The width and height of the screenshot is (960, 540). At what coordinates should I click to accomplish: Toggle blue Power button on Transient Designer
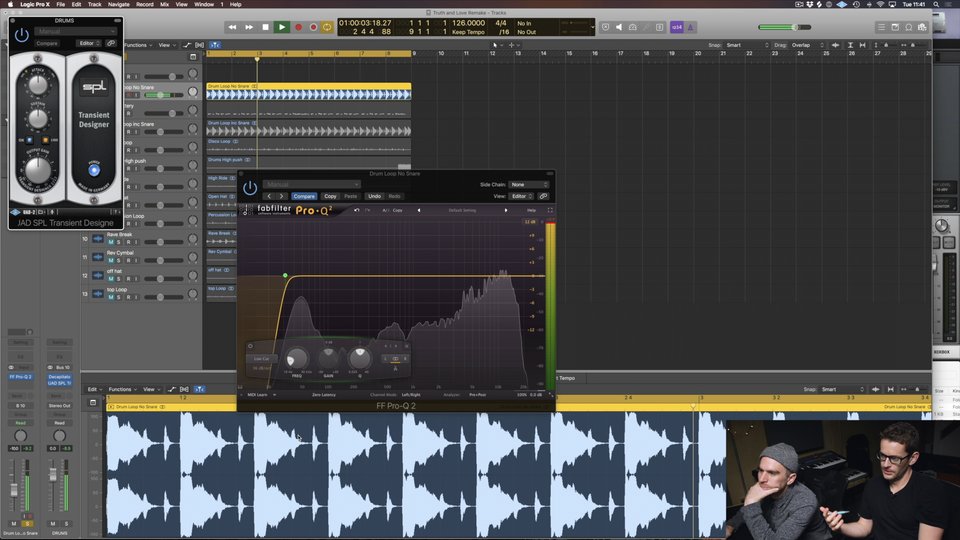coord(94,170)
